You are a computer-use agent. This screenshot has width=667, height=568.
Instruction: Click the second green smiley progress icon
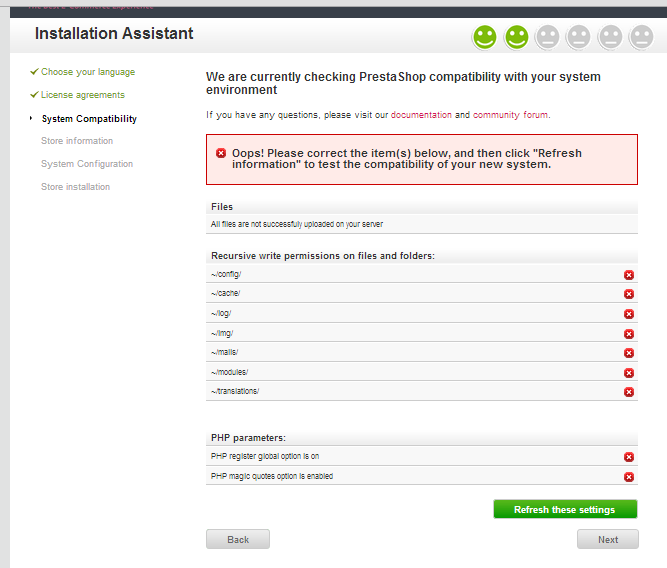coord(516,38)
